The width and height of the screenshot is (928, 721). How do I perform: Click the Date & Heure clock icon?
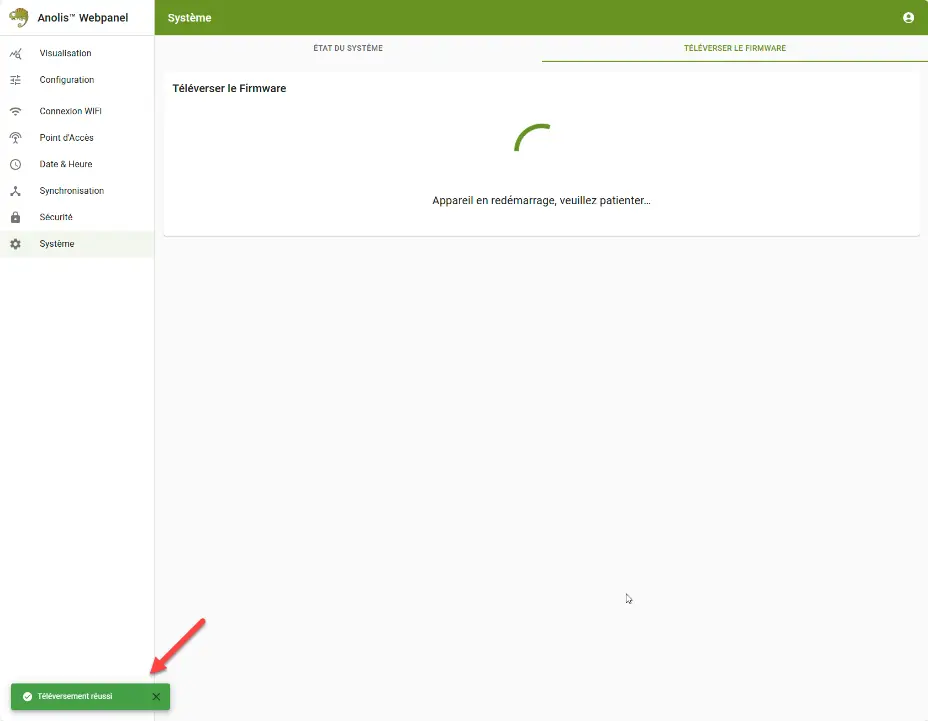point(15,165)
